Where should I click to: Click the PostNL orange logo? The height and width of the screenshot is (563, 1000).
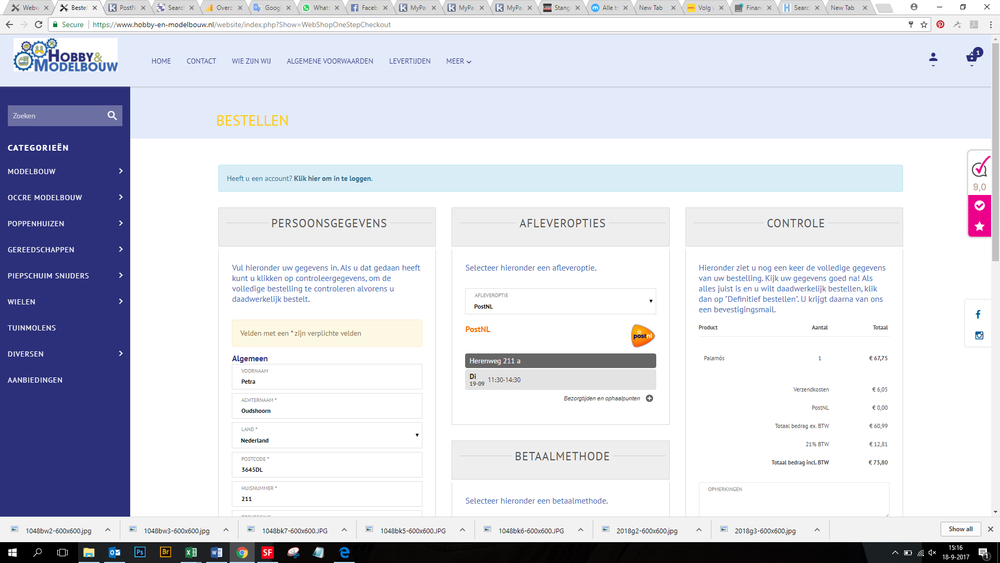click(x=642, y=335)
